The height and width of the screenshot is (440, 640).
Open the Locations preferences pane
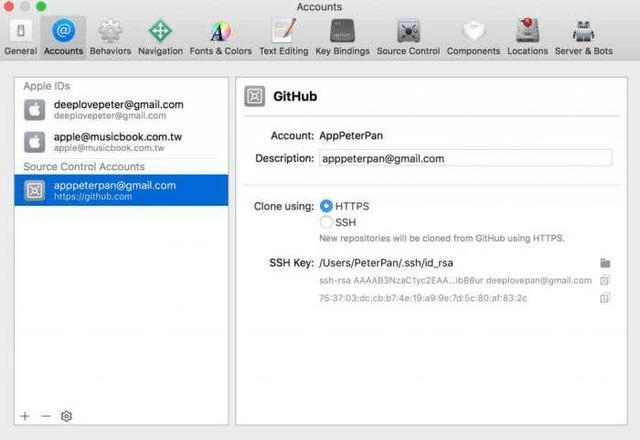[527, 38]
